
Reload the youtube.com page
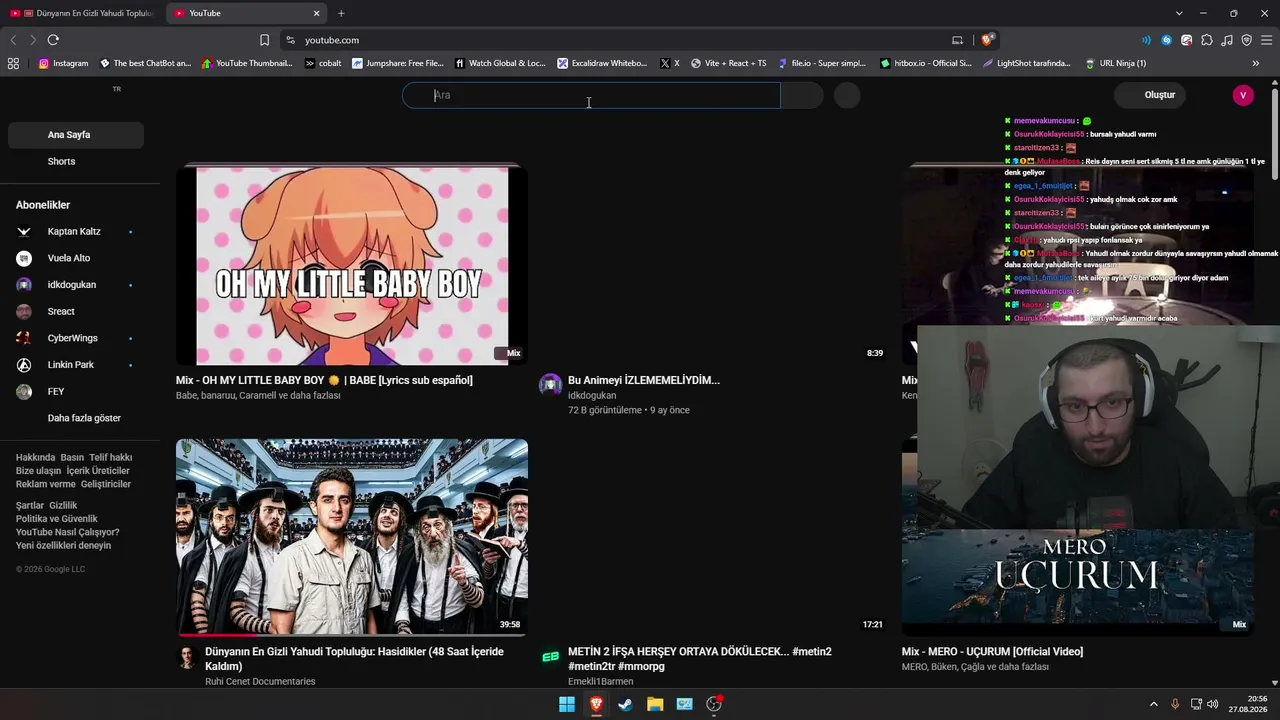pyautogui.click(x=53, y=40)
